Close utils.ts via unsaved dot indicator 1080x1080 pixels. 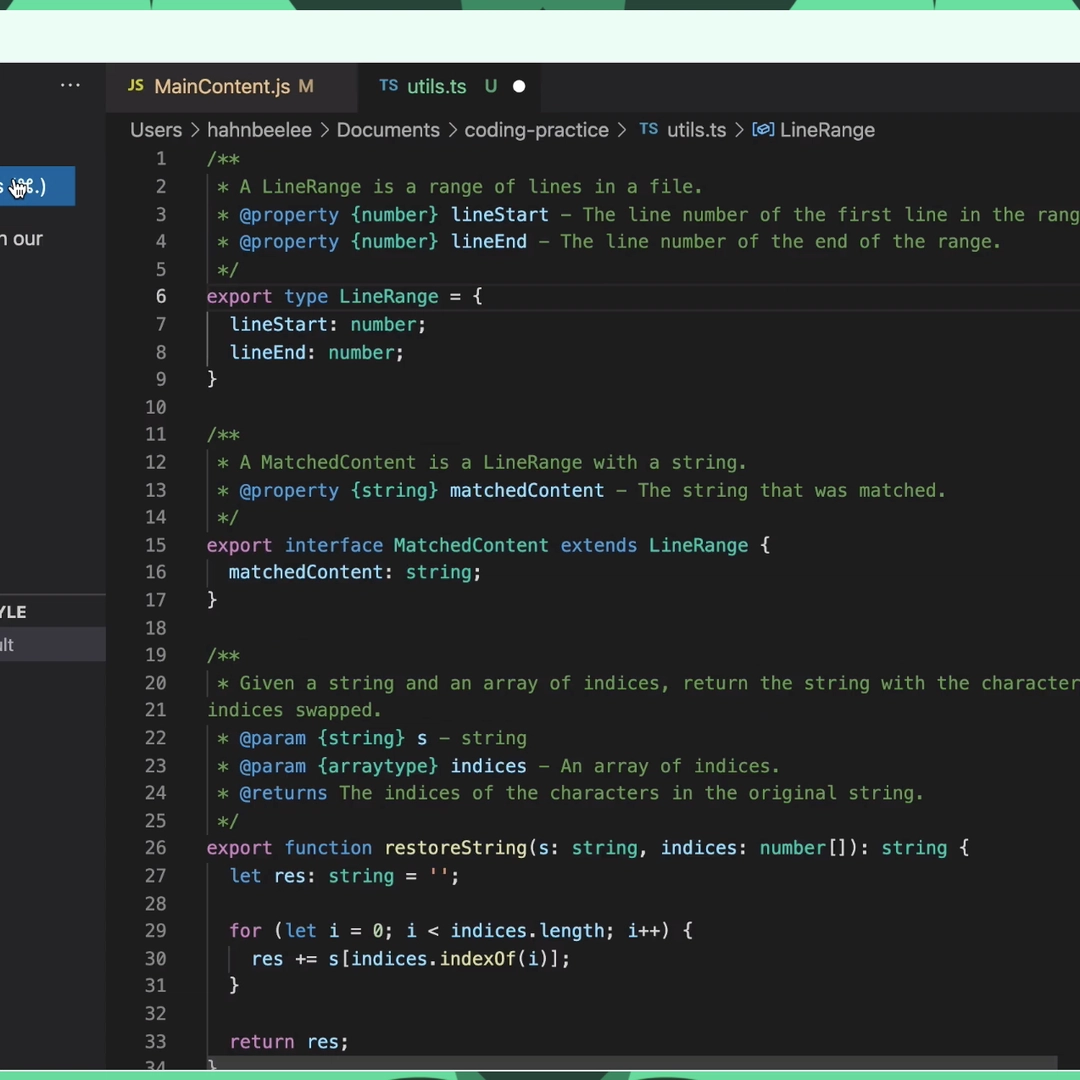coord(519,87)
